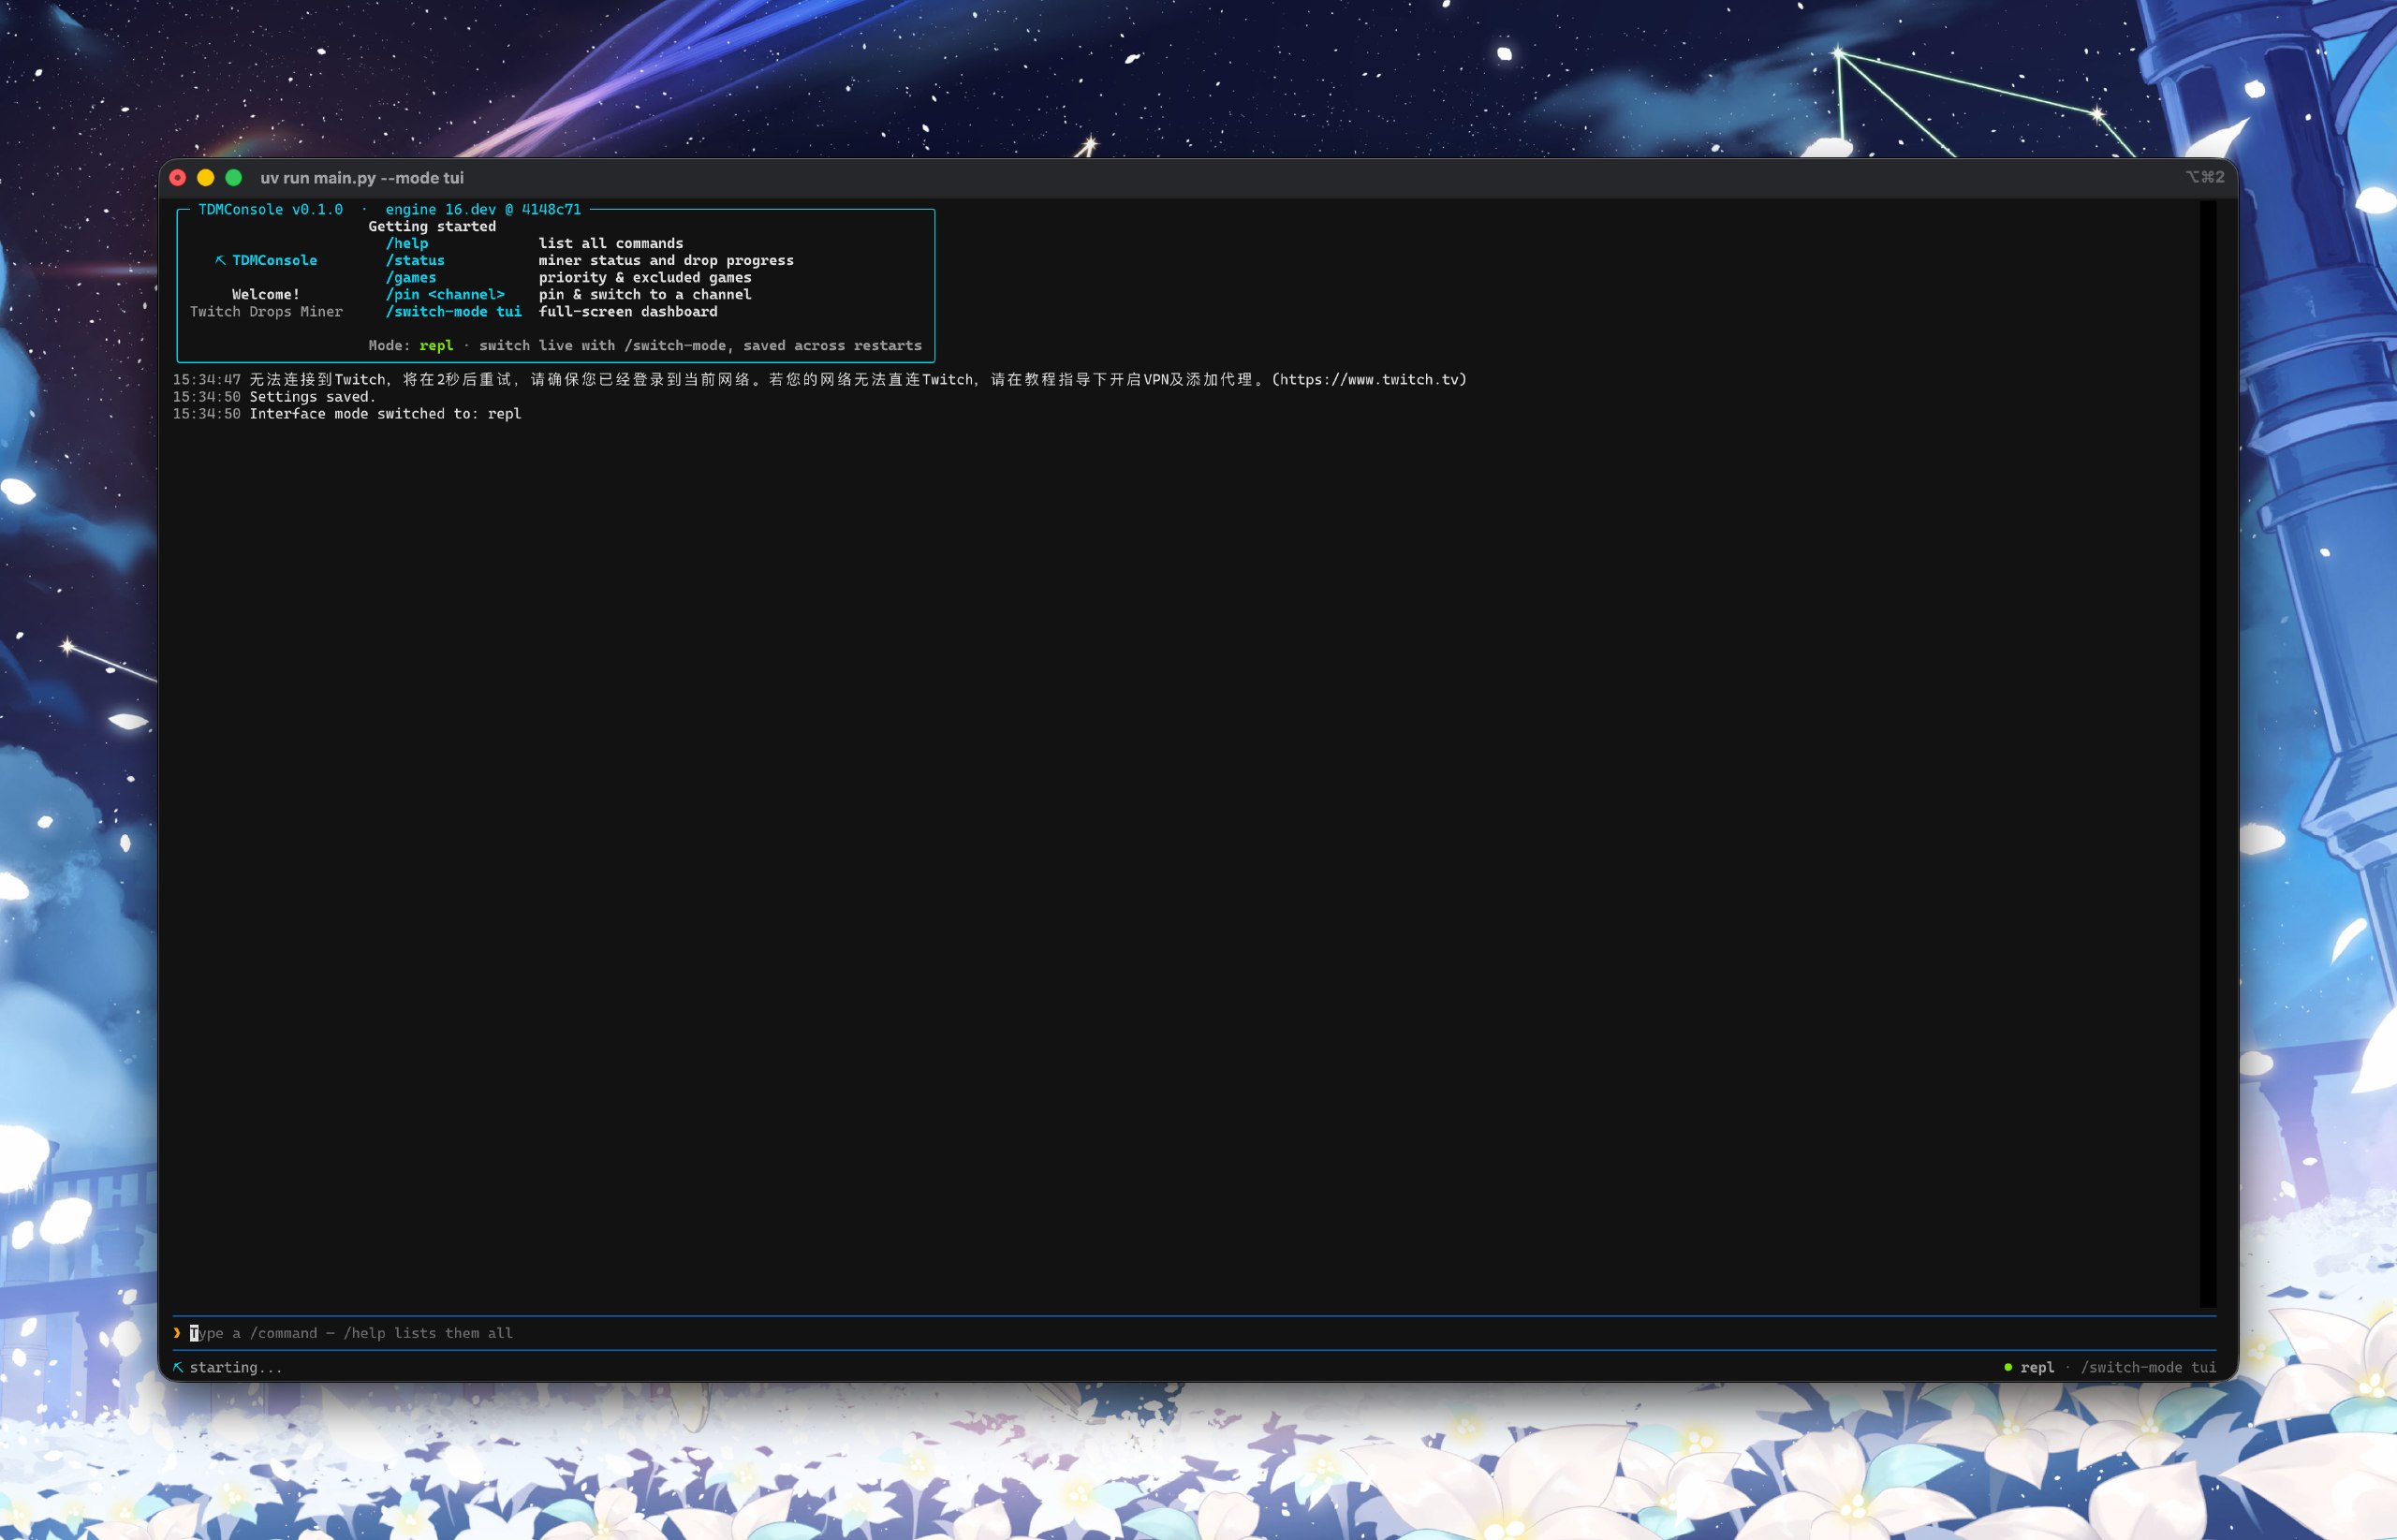Click the 'Getting started' heading
Screen dimensions: 2397x1540
pos(432,226)
